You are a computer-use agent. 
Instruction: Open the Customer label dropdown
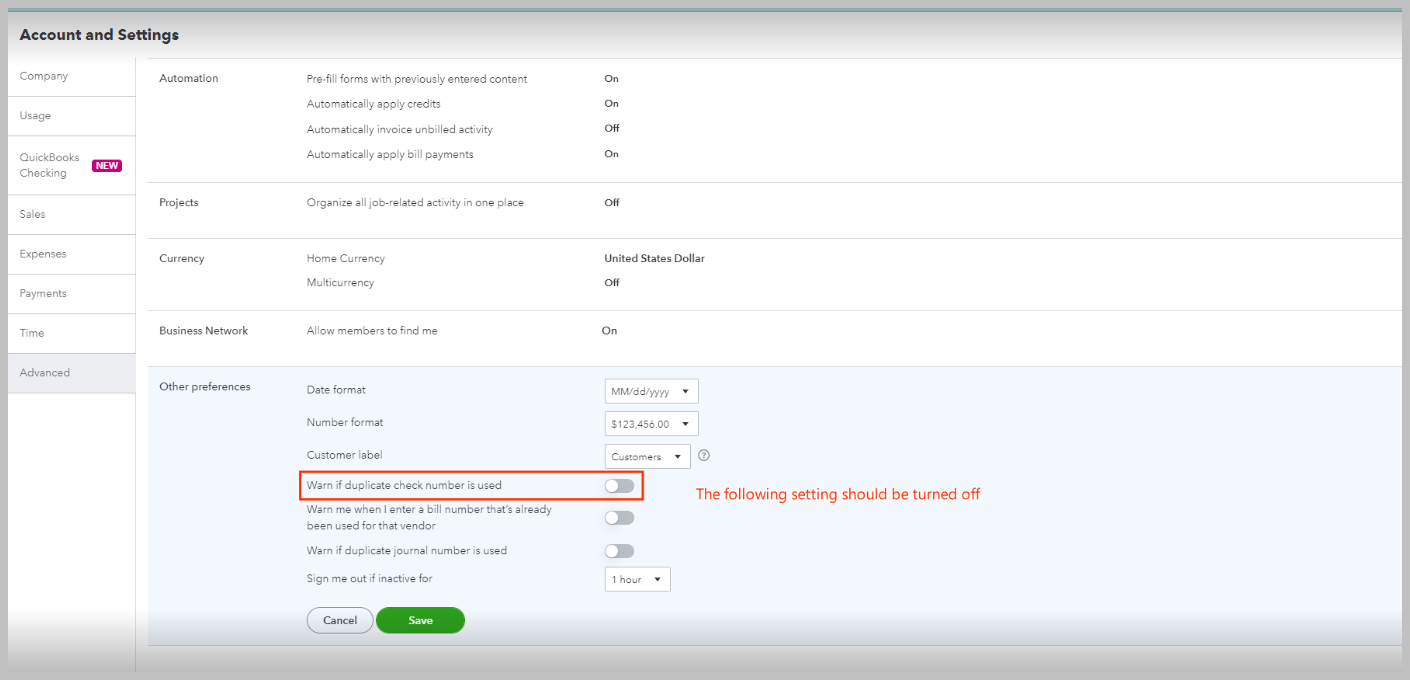tap(647, 456)
